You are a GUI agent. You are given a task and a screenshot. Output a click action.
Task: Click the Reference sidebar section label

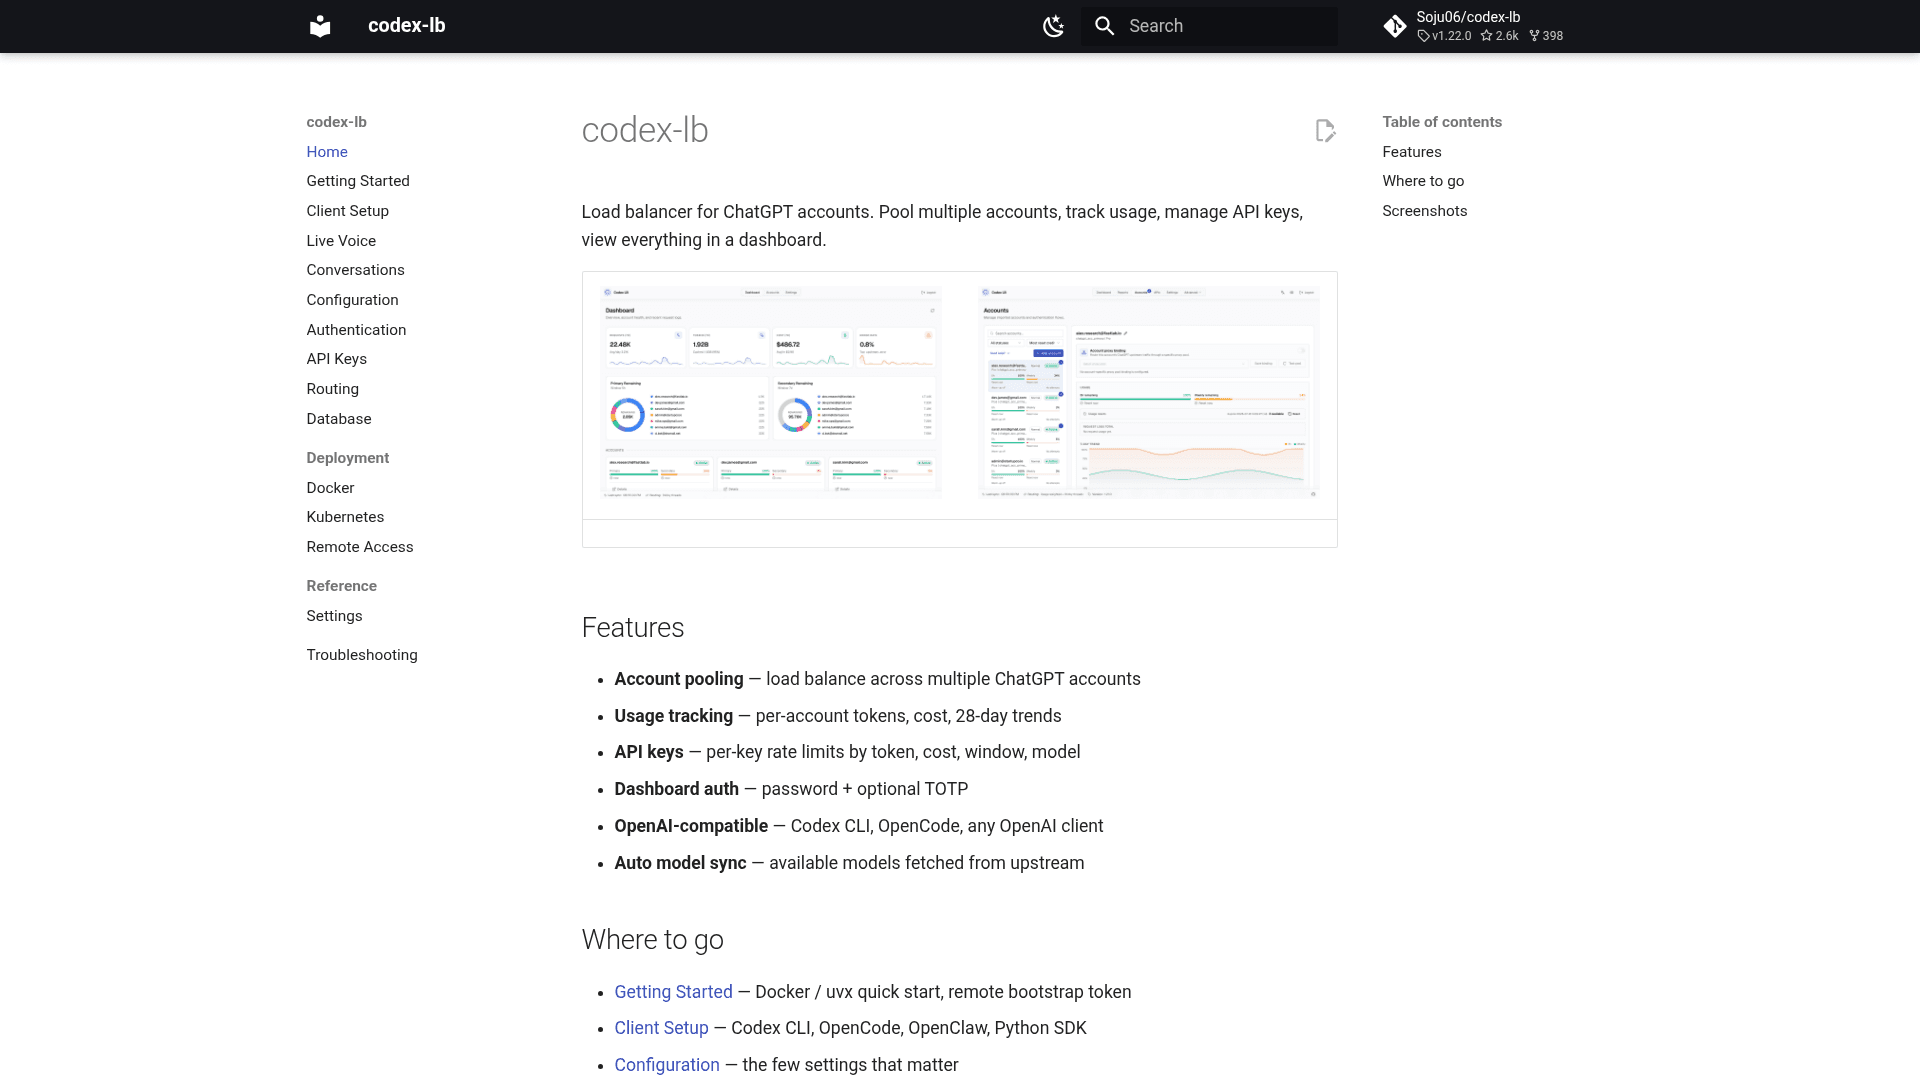tap(342, 586)
